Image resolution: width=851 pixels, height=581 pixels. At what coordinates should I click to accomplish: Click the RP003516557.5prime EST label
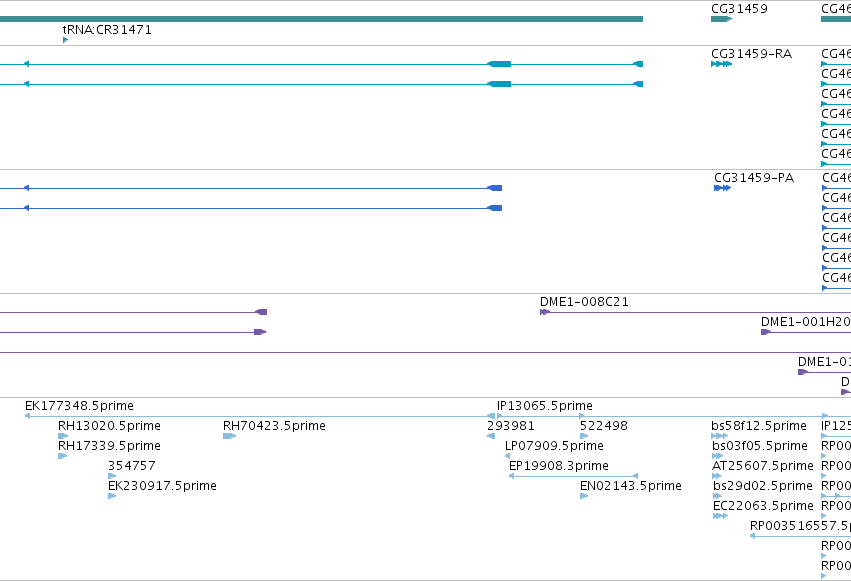click(800, 526)
